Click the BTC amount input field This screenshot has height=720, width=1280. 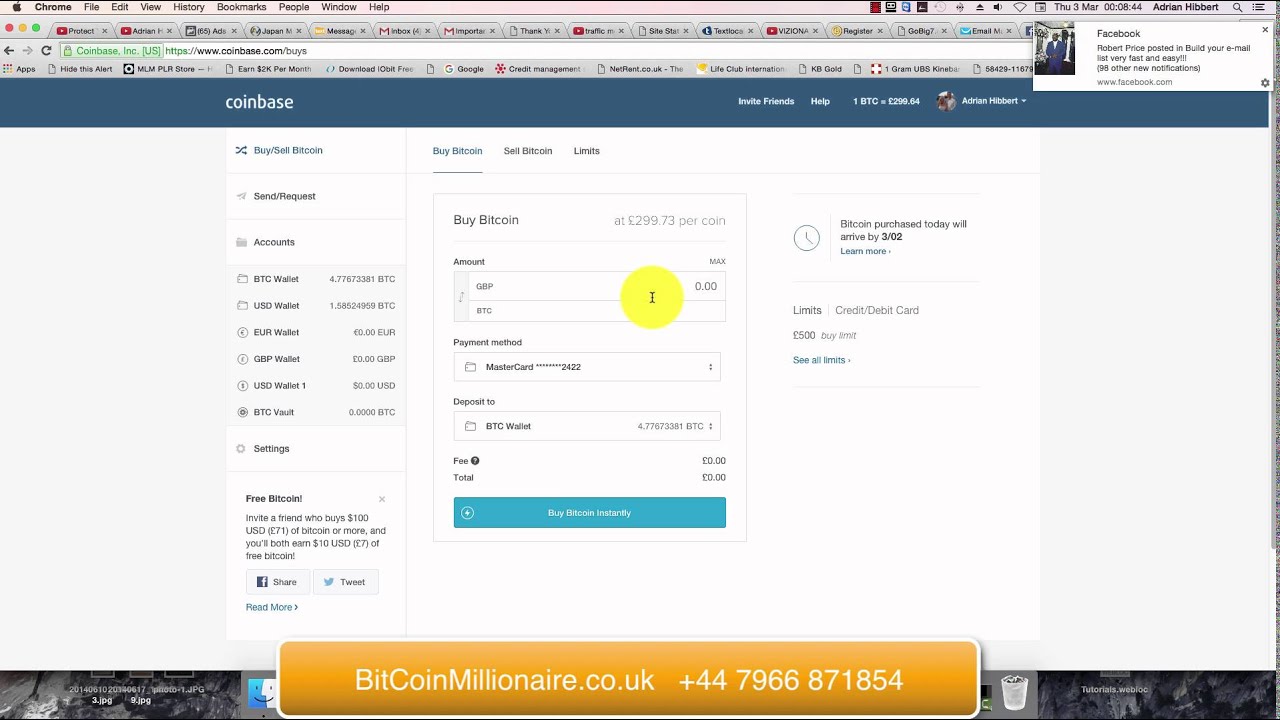597,310
